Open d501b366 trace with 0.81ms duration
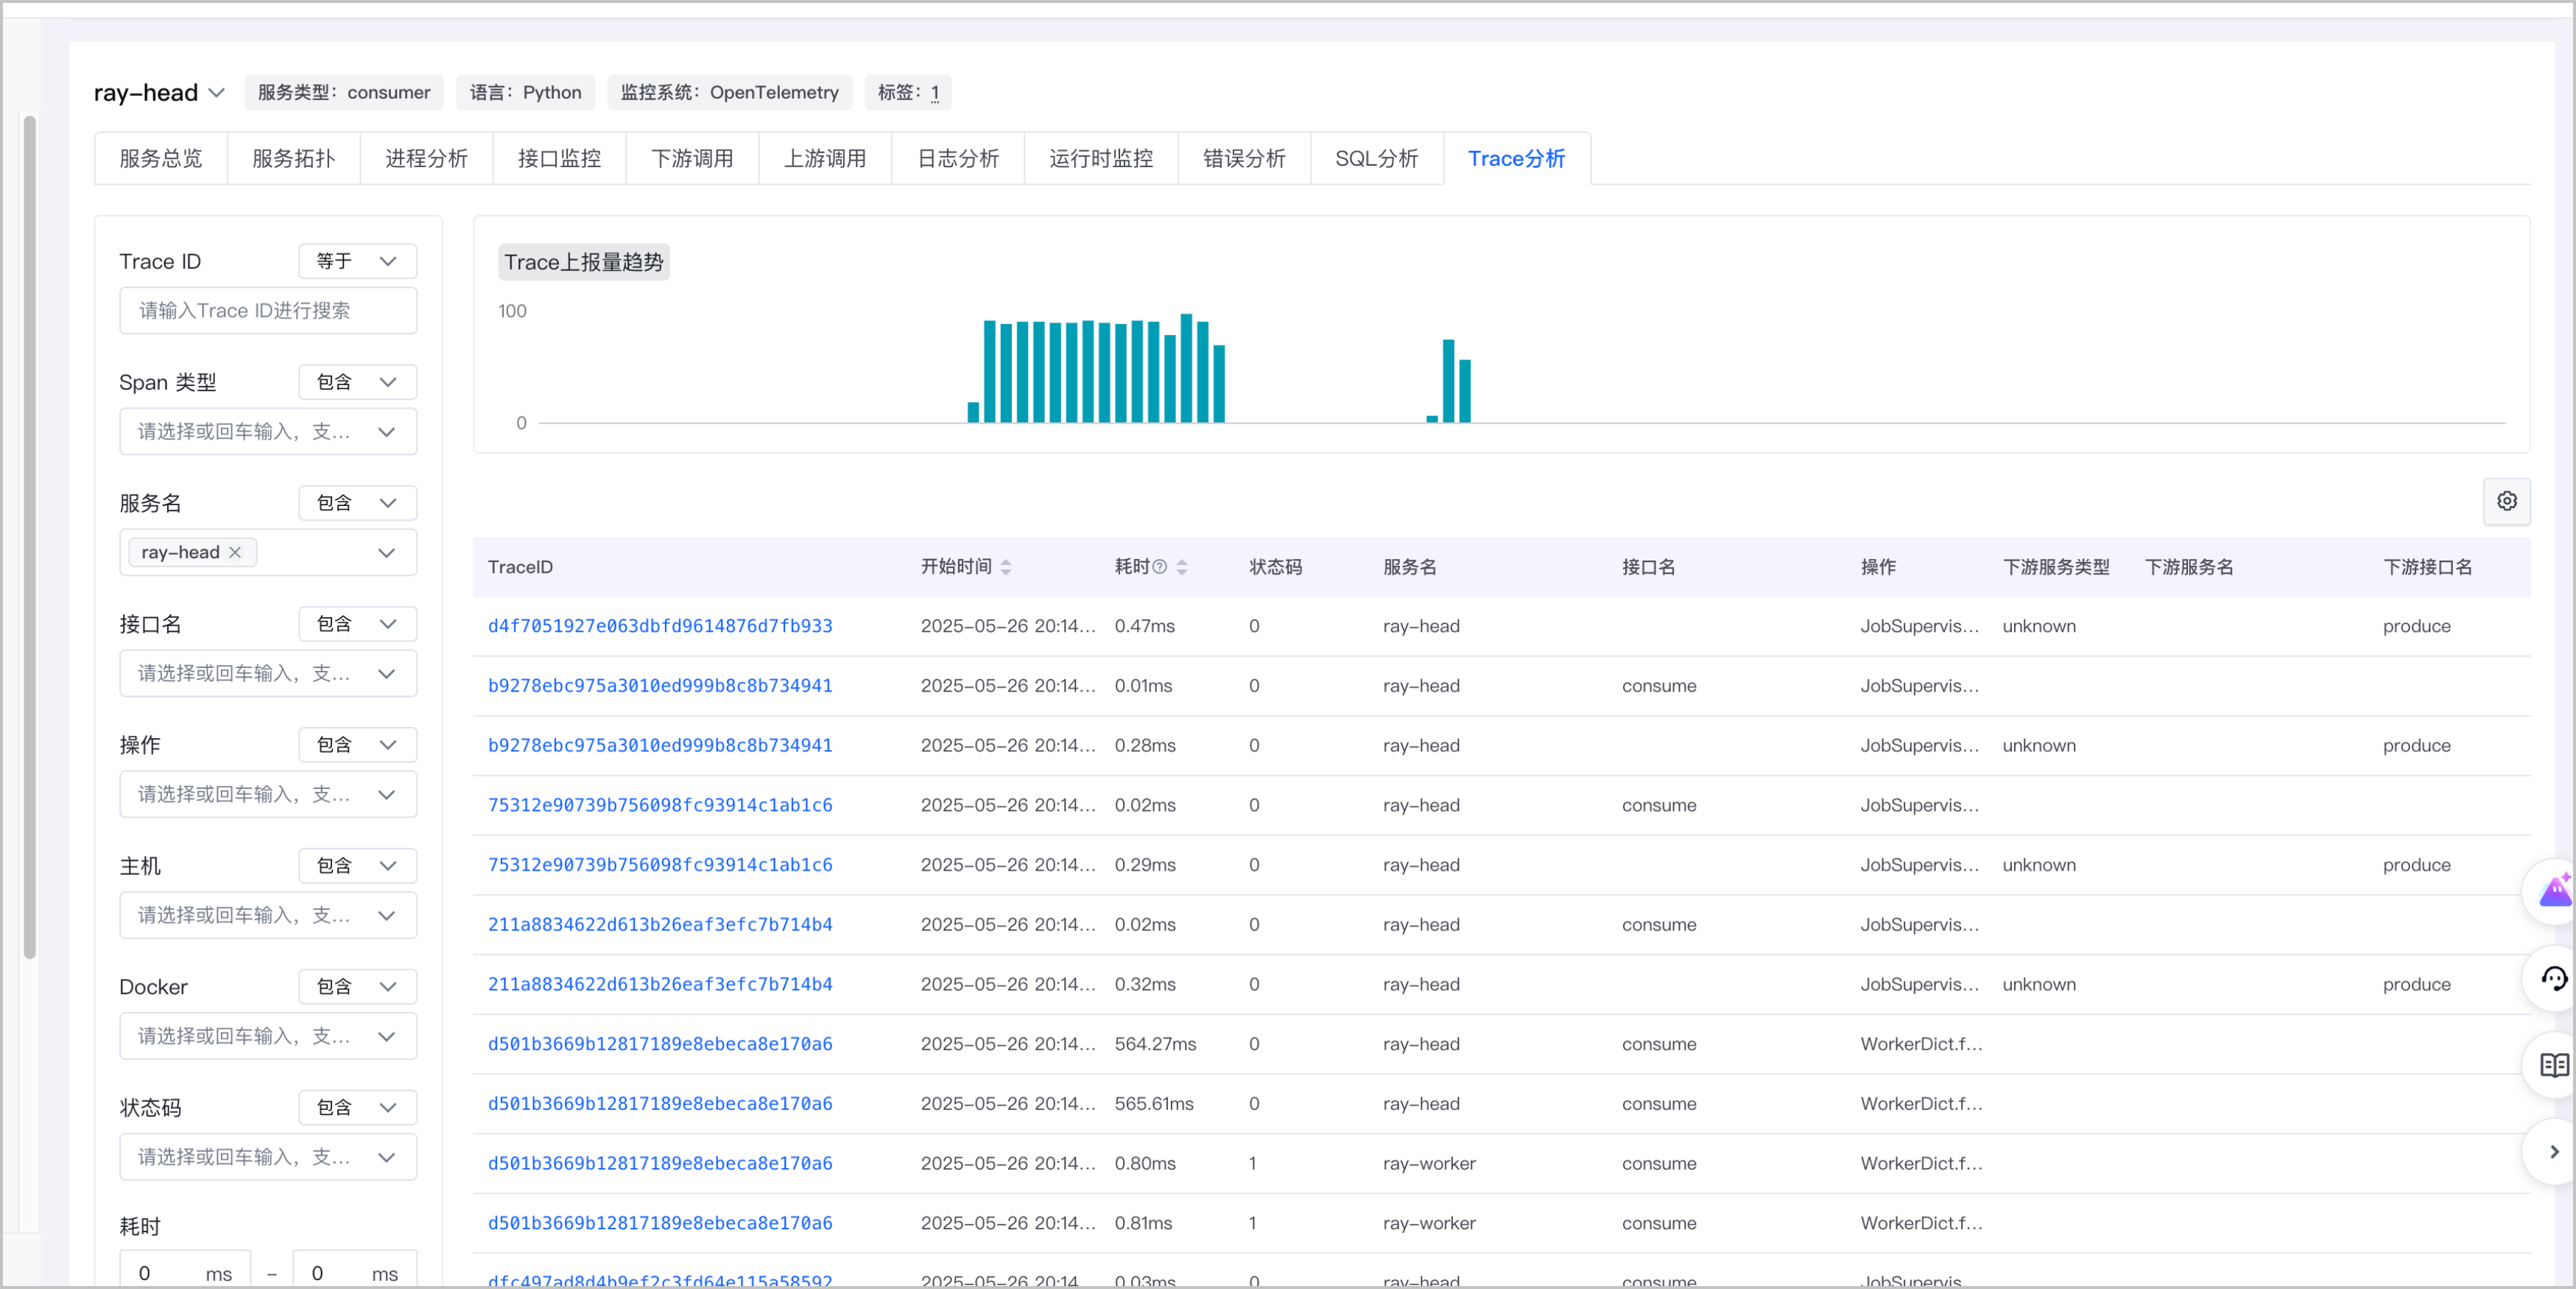Screen dimensions: 2576x1289 (660, 1224)
